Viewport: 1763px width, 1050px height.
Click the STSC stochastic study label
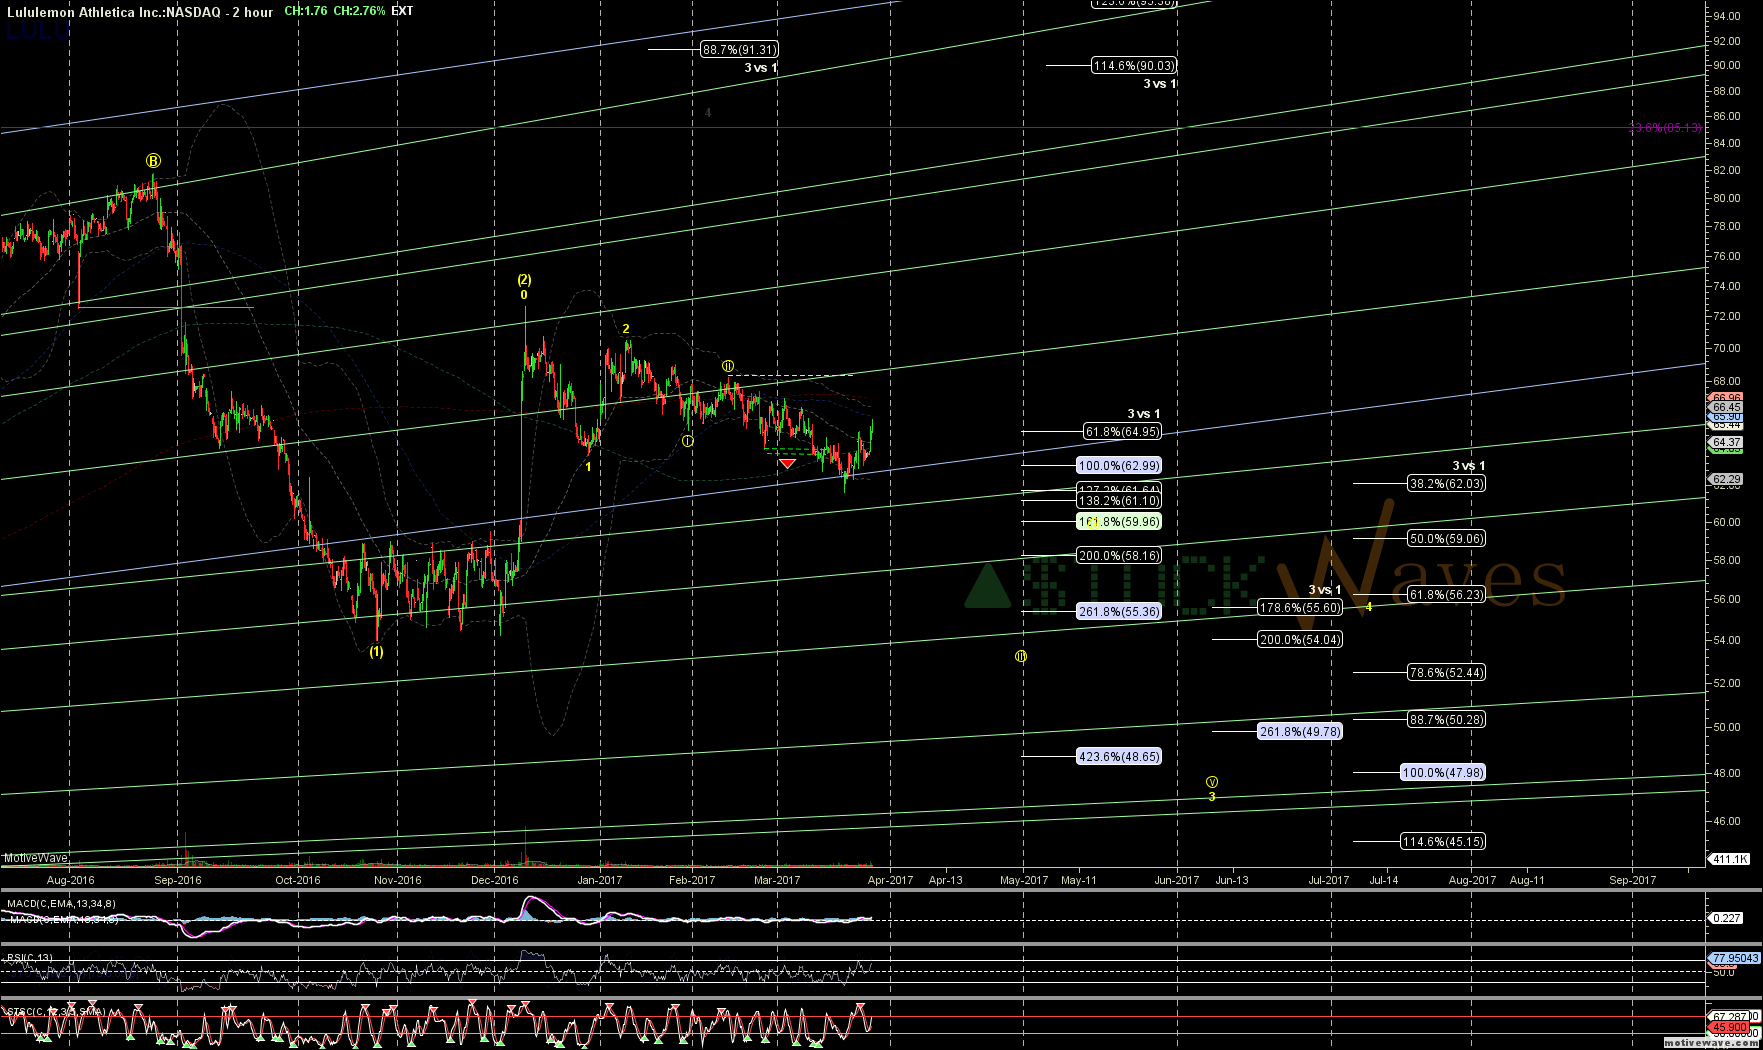click(x=55, y=1012)
